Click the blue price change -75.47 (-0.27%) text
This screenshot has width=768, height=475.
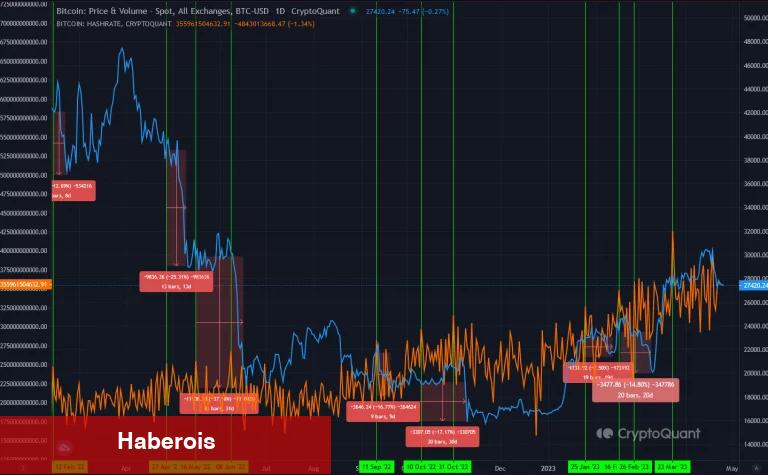(x=424, y=11)
